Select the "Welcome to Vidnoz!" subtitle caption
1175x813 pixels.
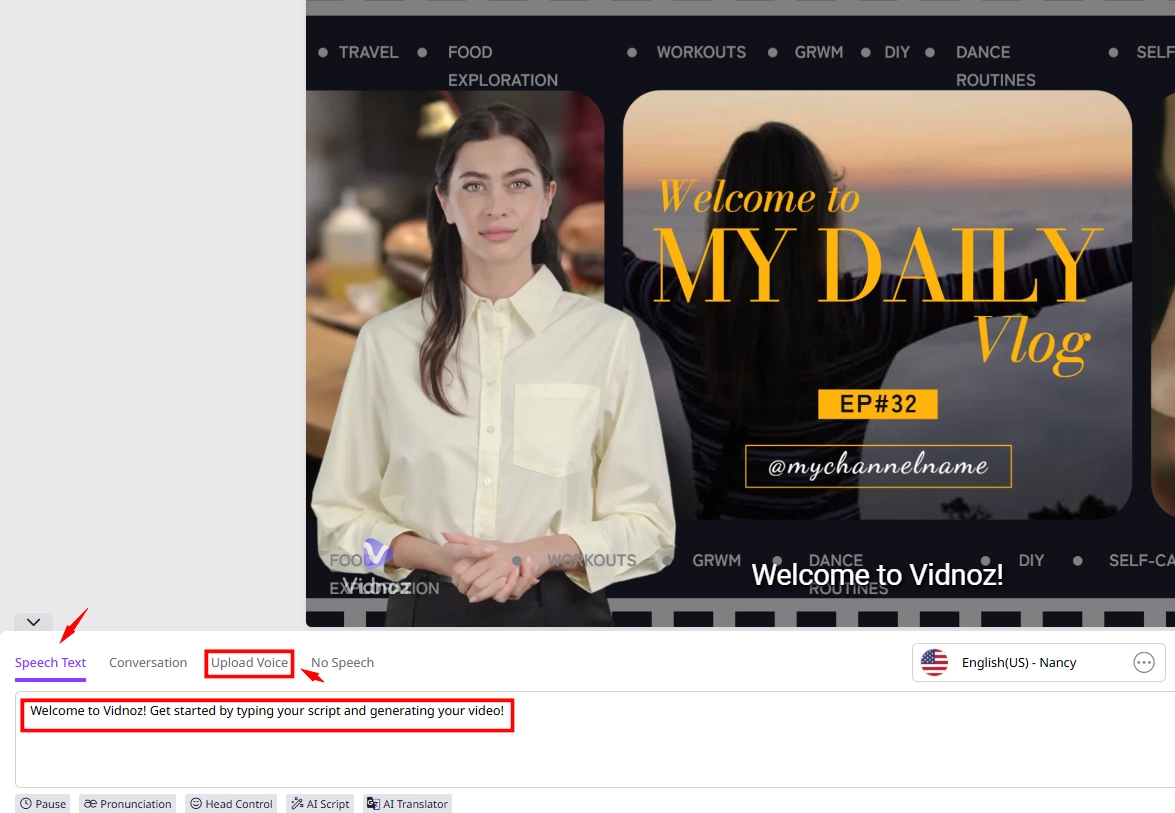point(876,575)
